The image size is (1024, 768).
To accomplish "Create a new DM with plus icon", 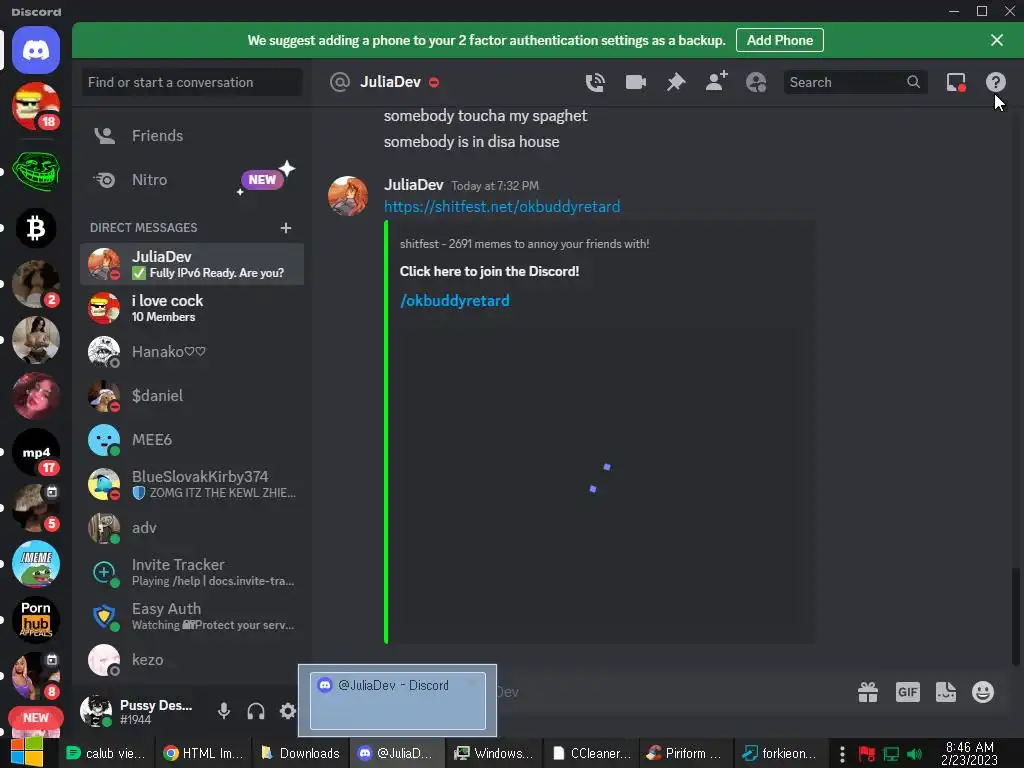I will point(285,228).
